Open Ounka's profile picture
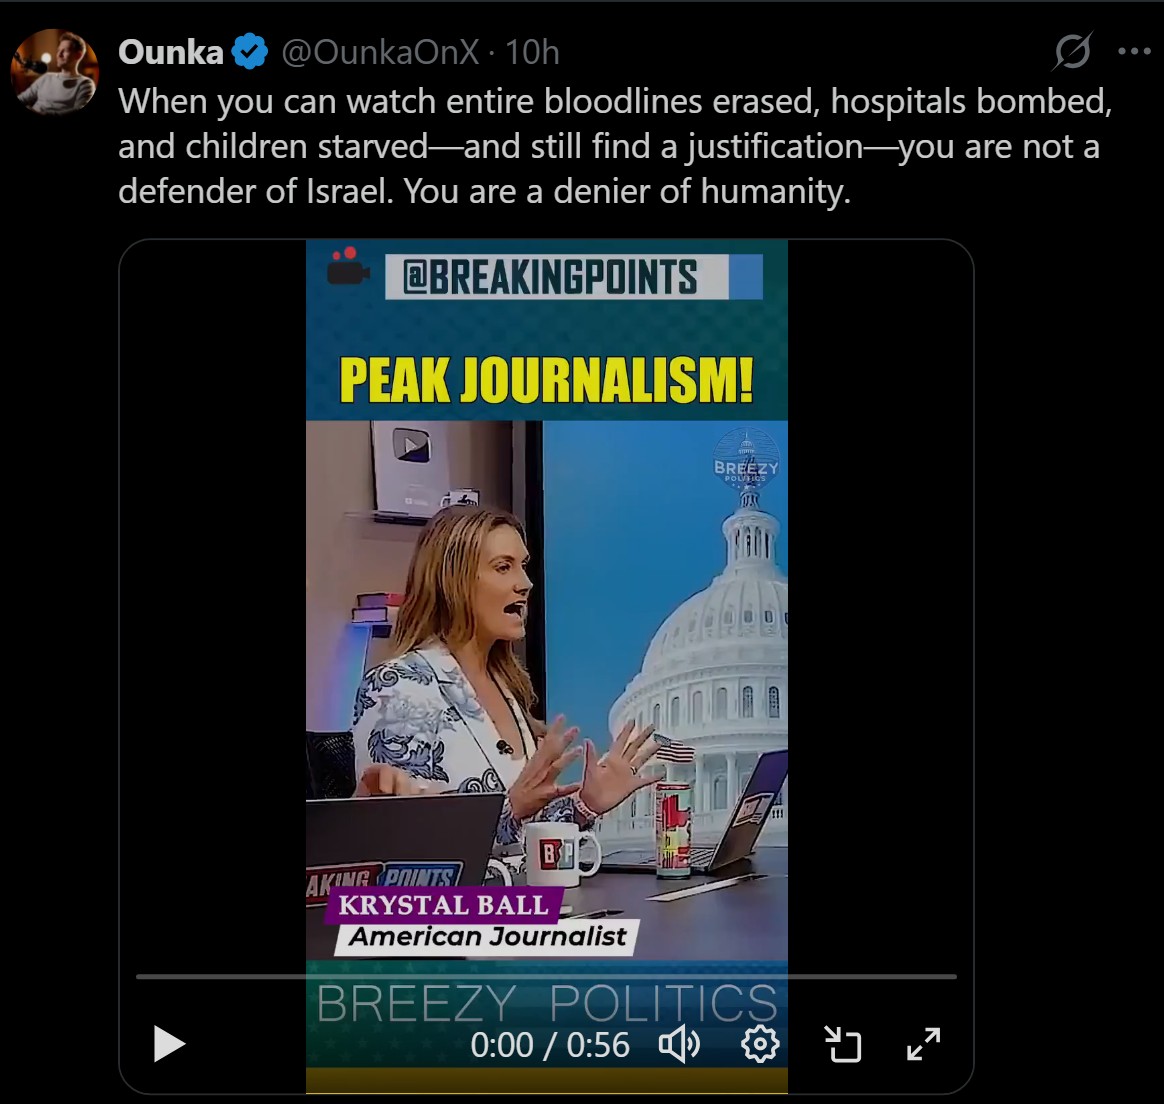 tap(54, 72)
